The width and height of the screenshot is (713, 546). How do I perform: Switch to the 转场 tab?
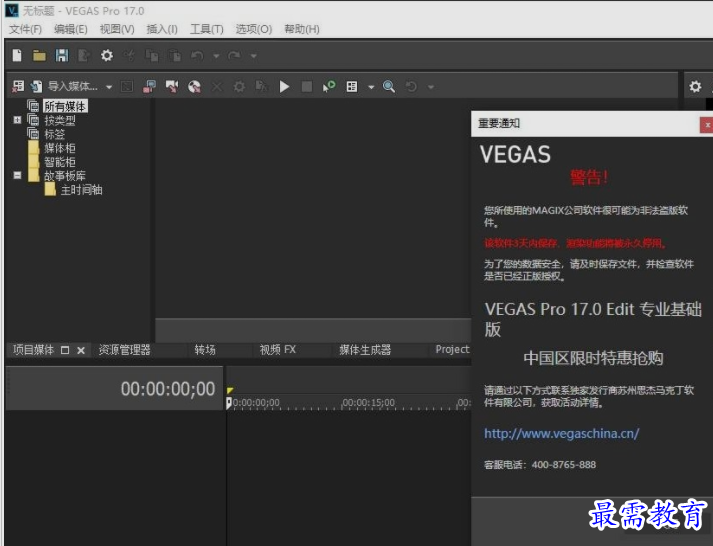click(205, 350)
